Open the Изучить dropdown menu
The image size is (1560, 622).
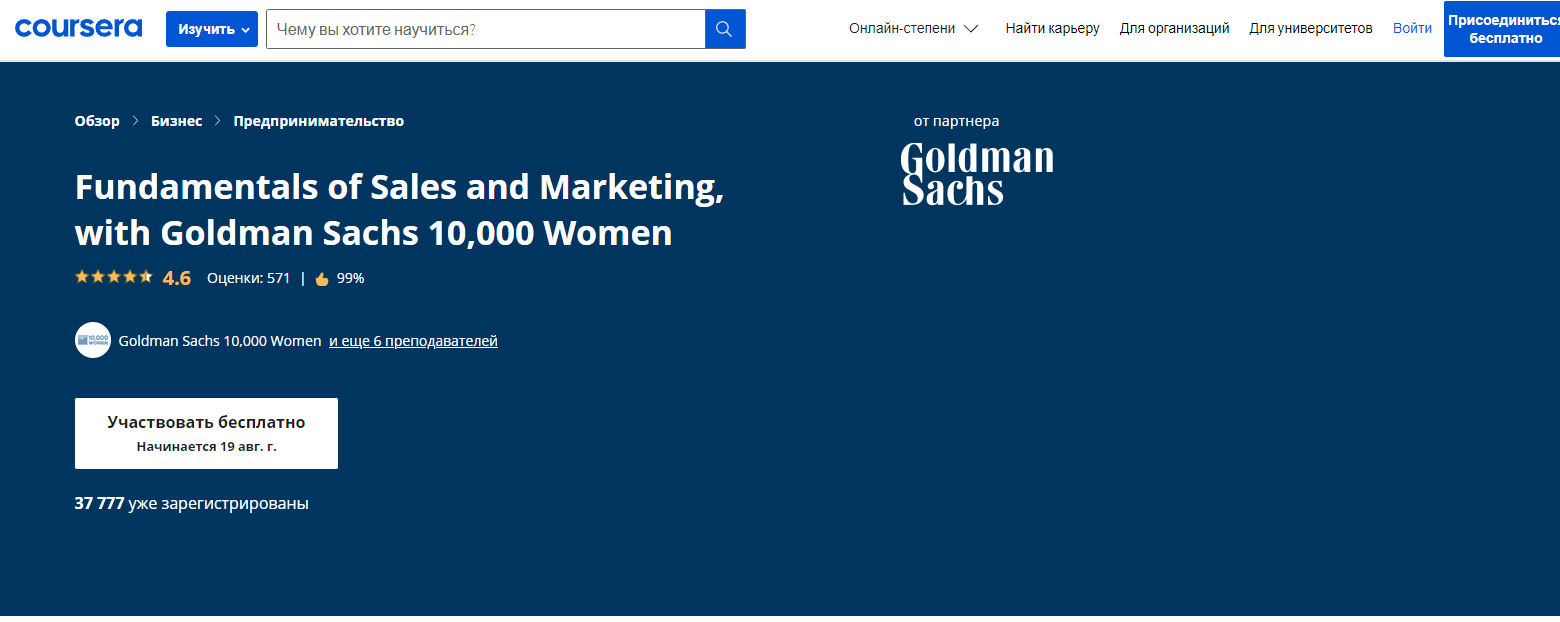coord(212,29)
